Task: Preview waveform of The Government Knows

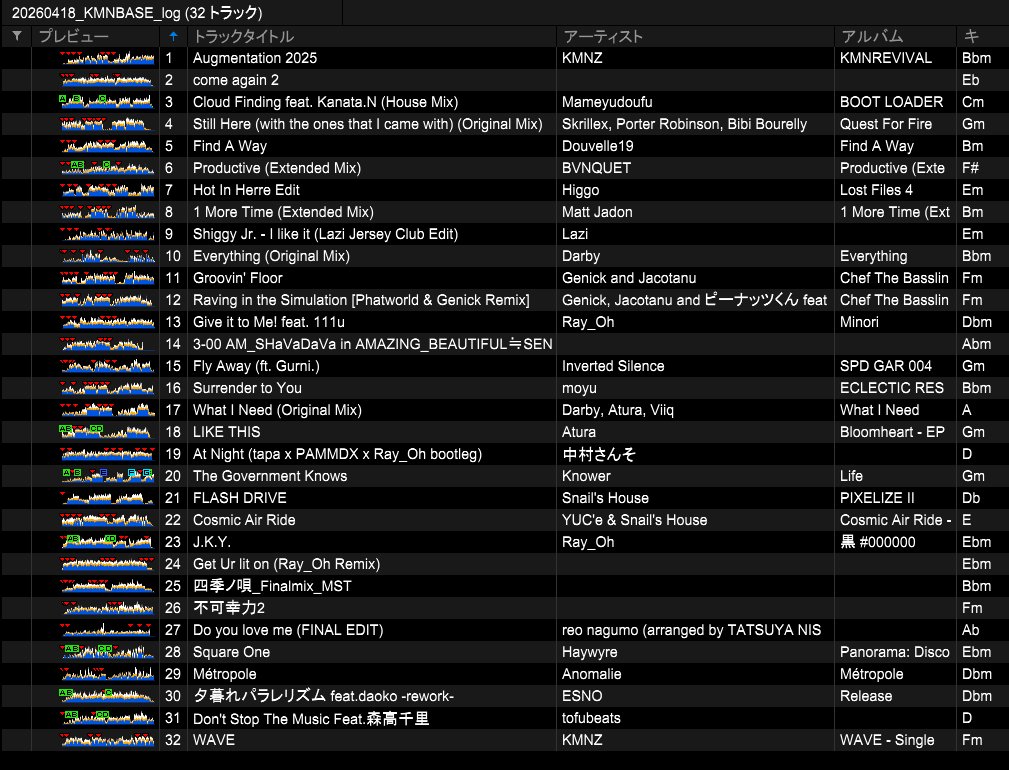Action: pos(107,476)
